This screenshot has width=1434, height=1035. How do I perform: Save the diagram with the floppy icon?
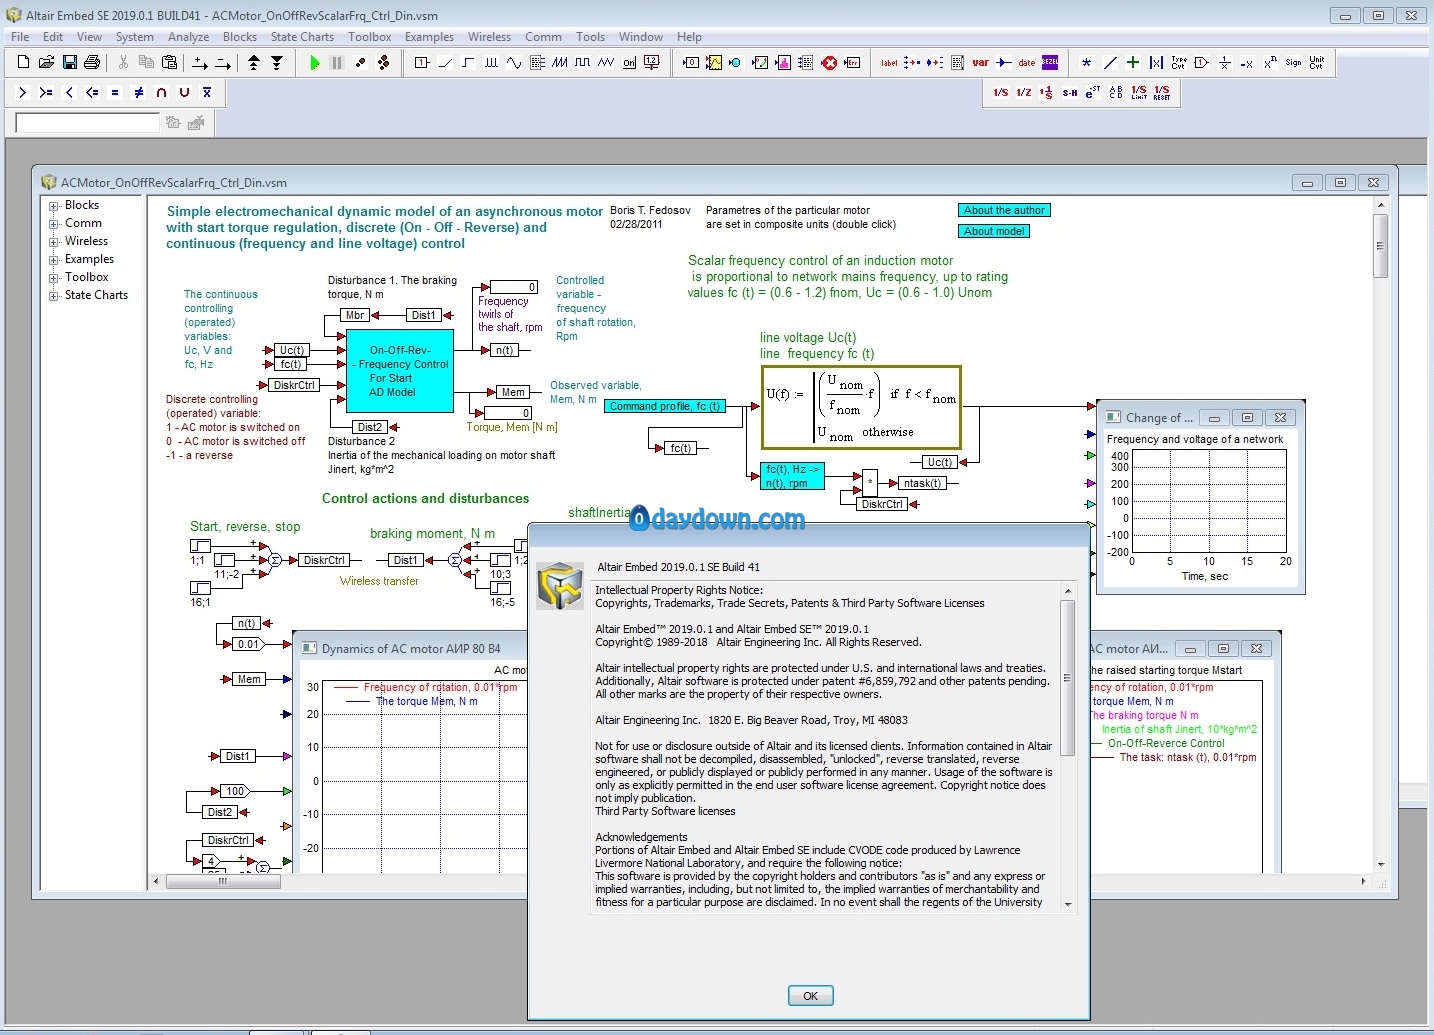click(x=69, y=62)
